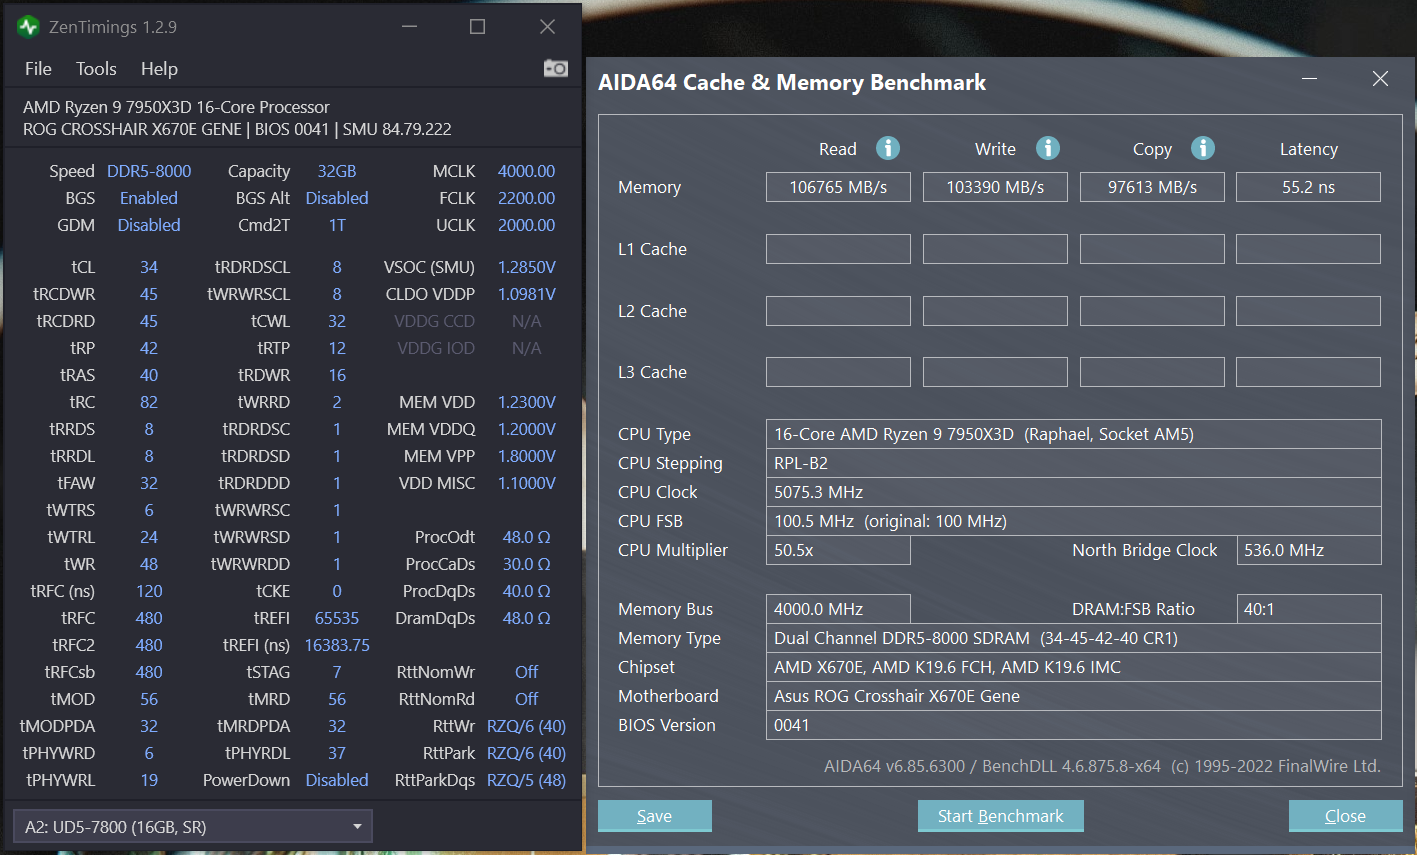
Task: Open the Tools menu in ZenTimings
Action: pos(96,69)
